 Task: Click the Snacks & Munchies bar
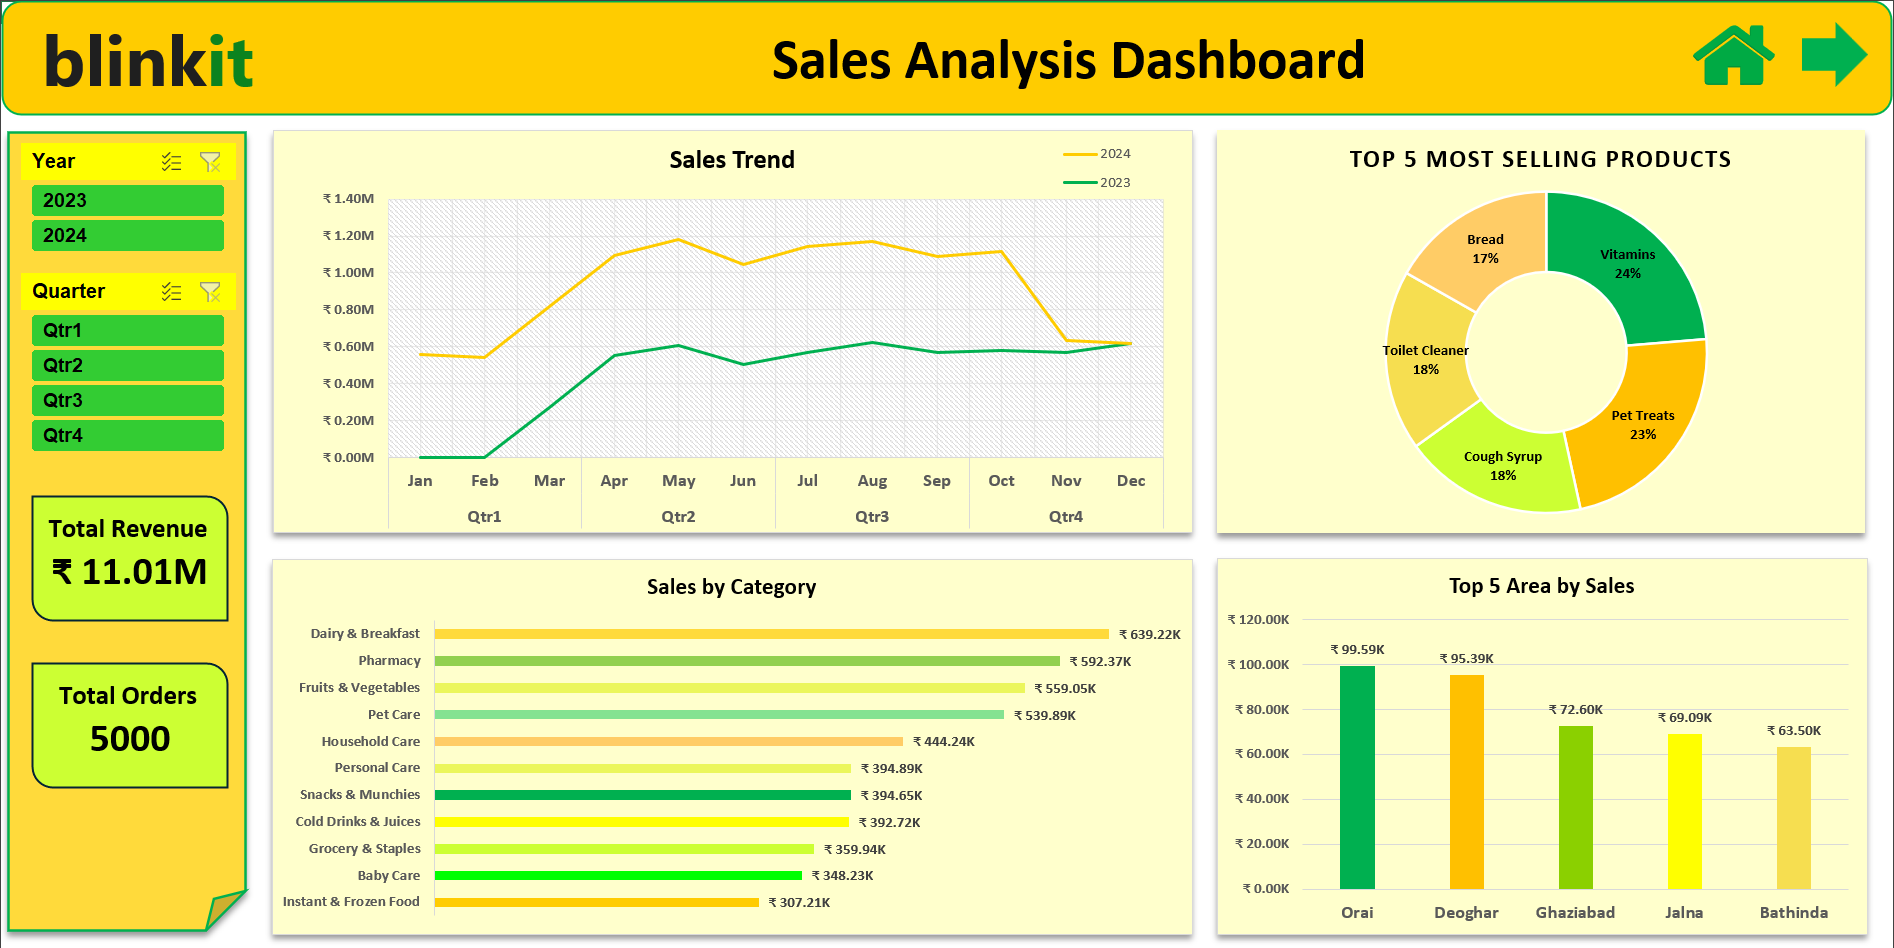[x=643, y=795]
